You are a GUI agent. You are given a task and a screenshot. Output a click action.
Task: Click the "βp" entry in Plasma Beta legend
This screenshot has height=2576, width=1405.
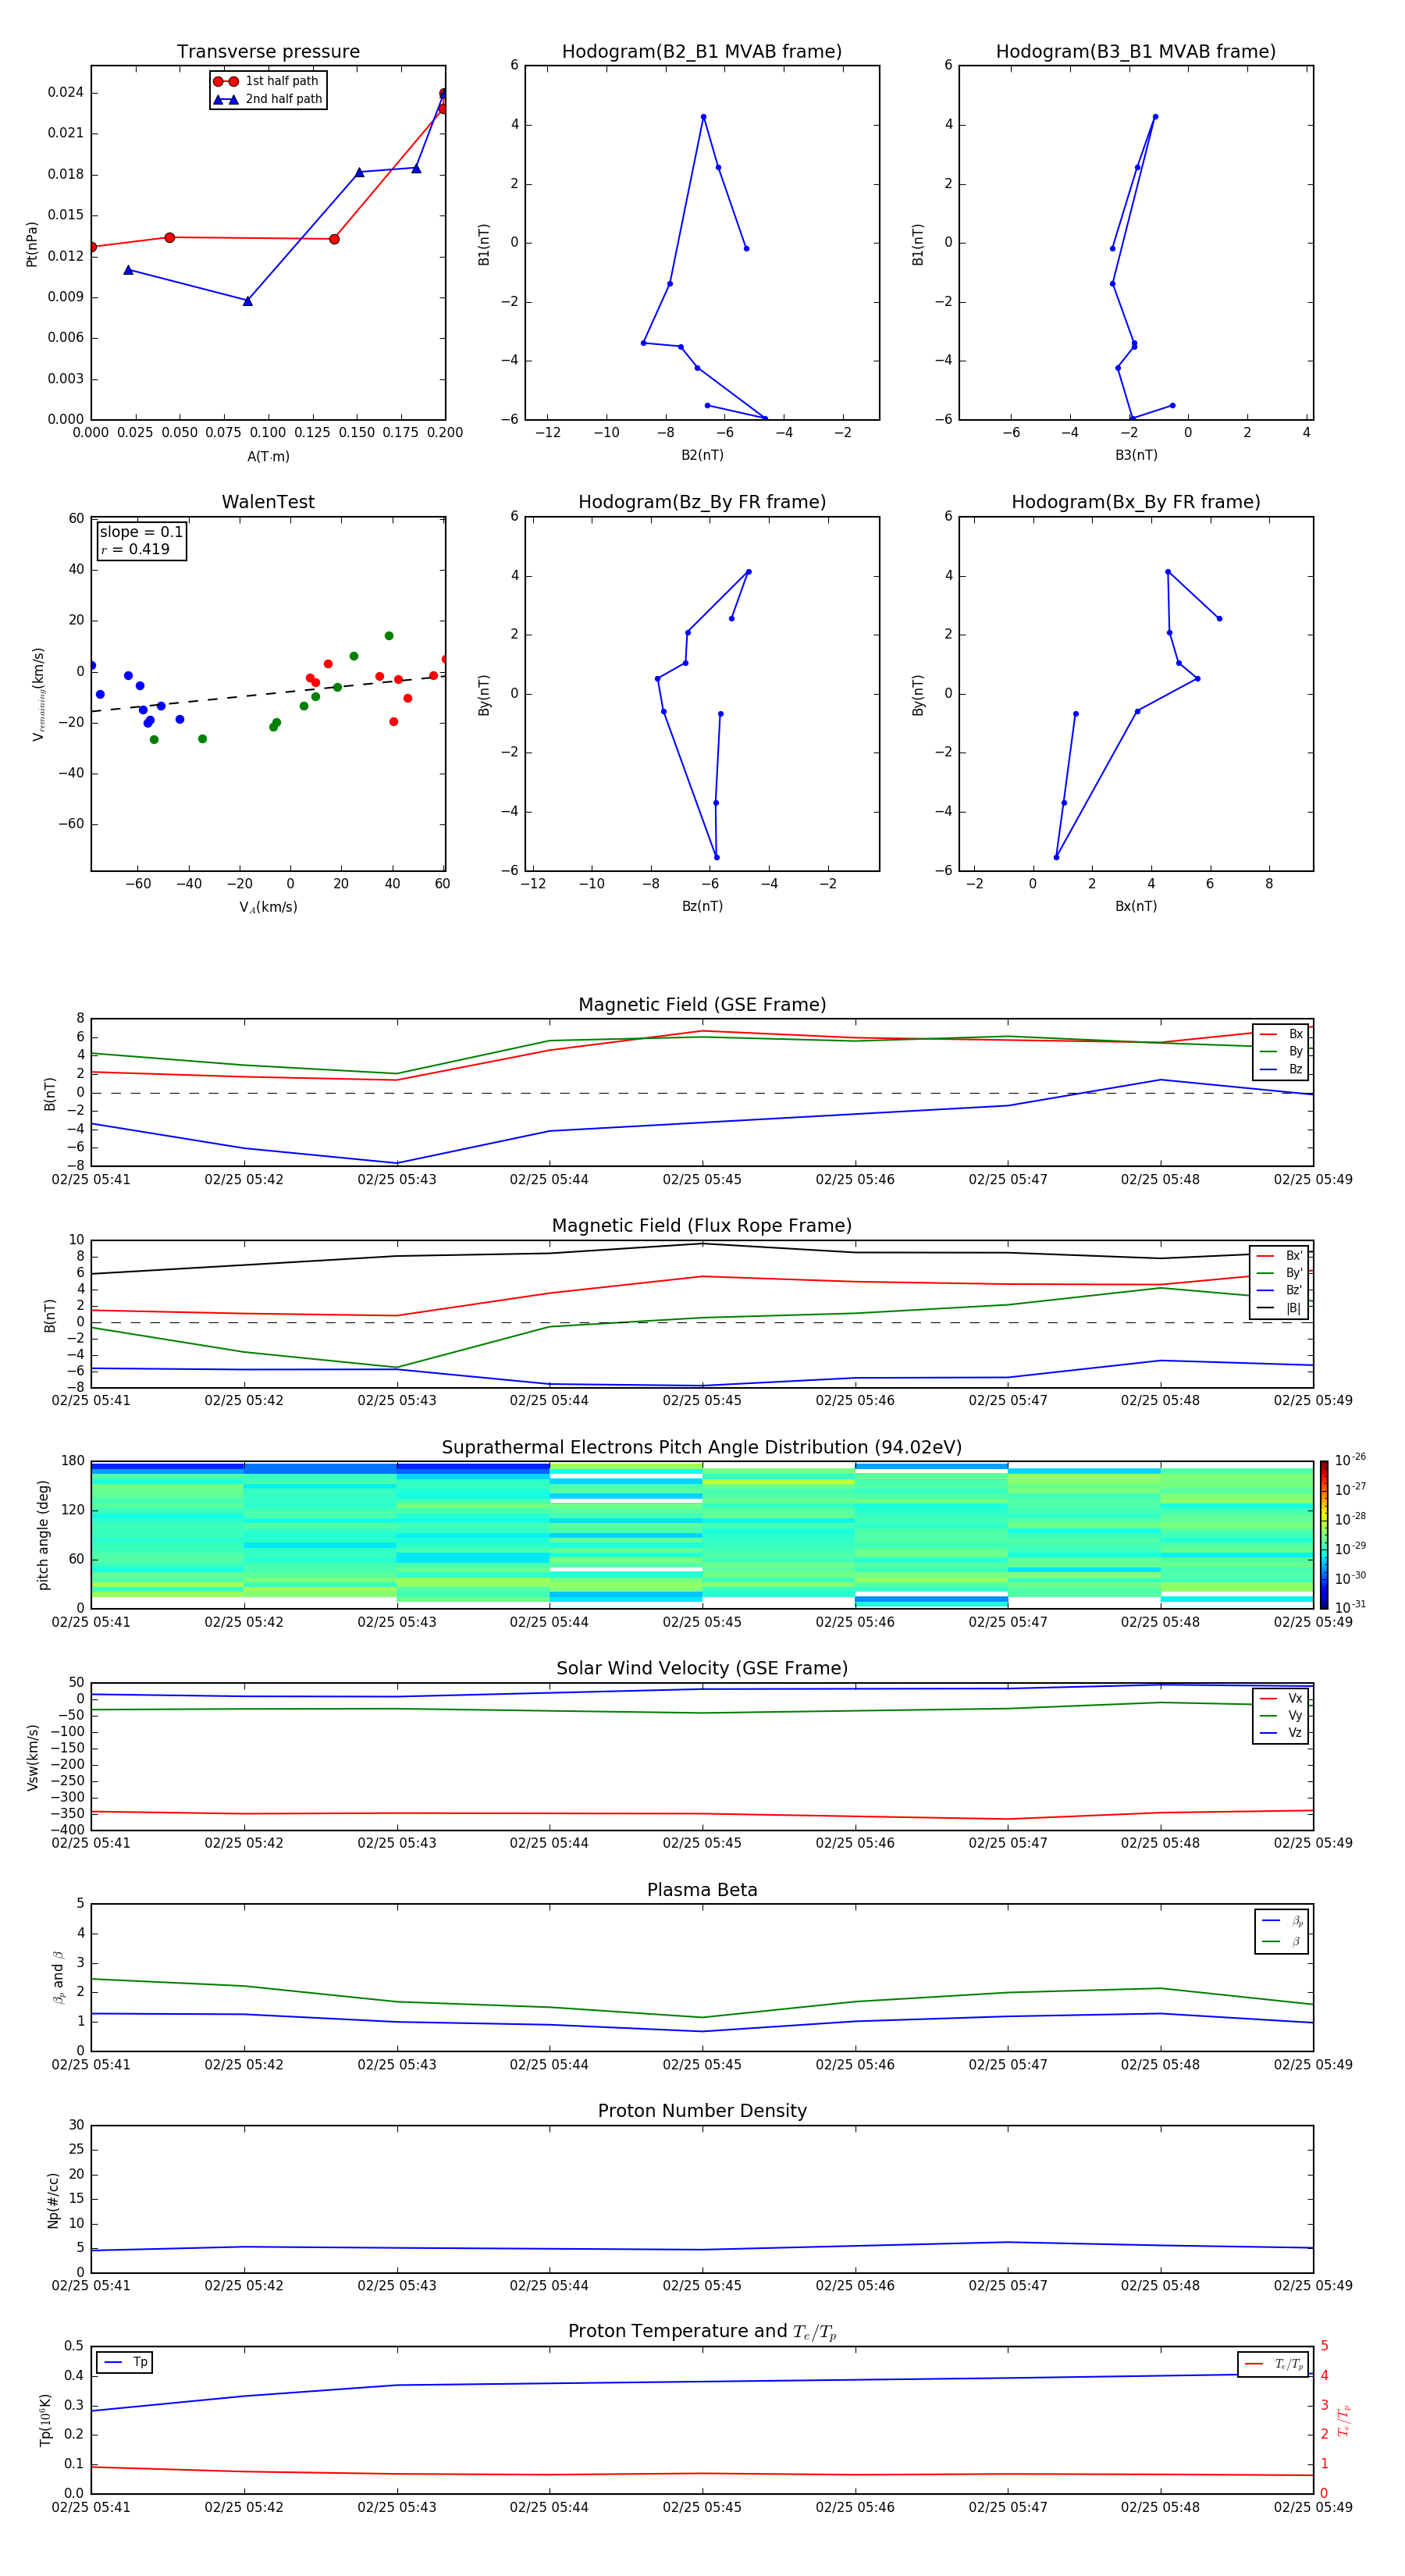click(x=1283, y=1921)
